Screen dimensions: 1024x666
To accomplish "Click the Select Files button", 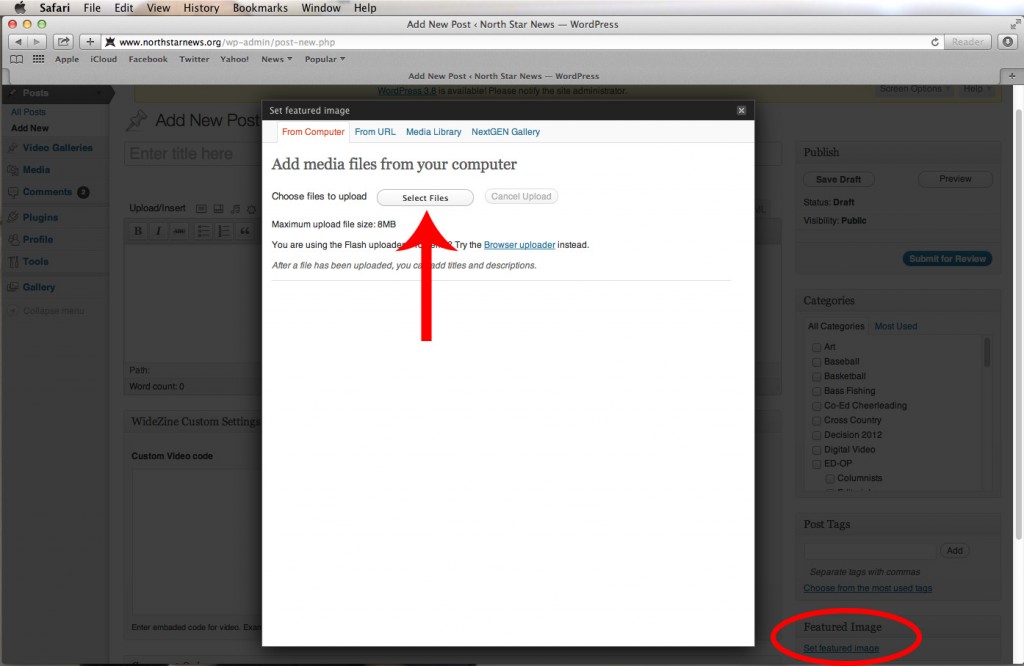I will click(425, 197).
